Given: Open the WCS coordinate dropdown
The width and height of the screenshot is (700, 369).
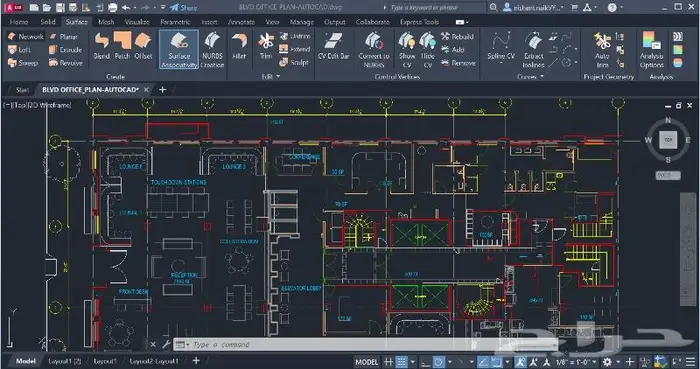Looking at the screenshot, I should pos(668,175).
